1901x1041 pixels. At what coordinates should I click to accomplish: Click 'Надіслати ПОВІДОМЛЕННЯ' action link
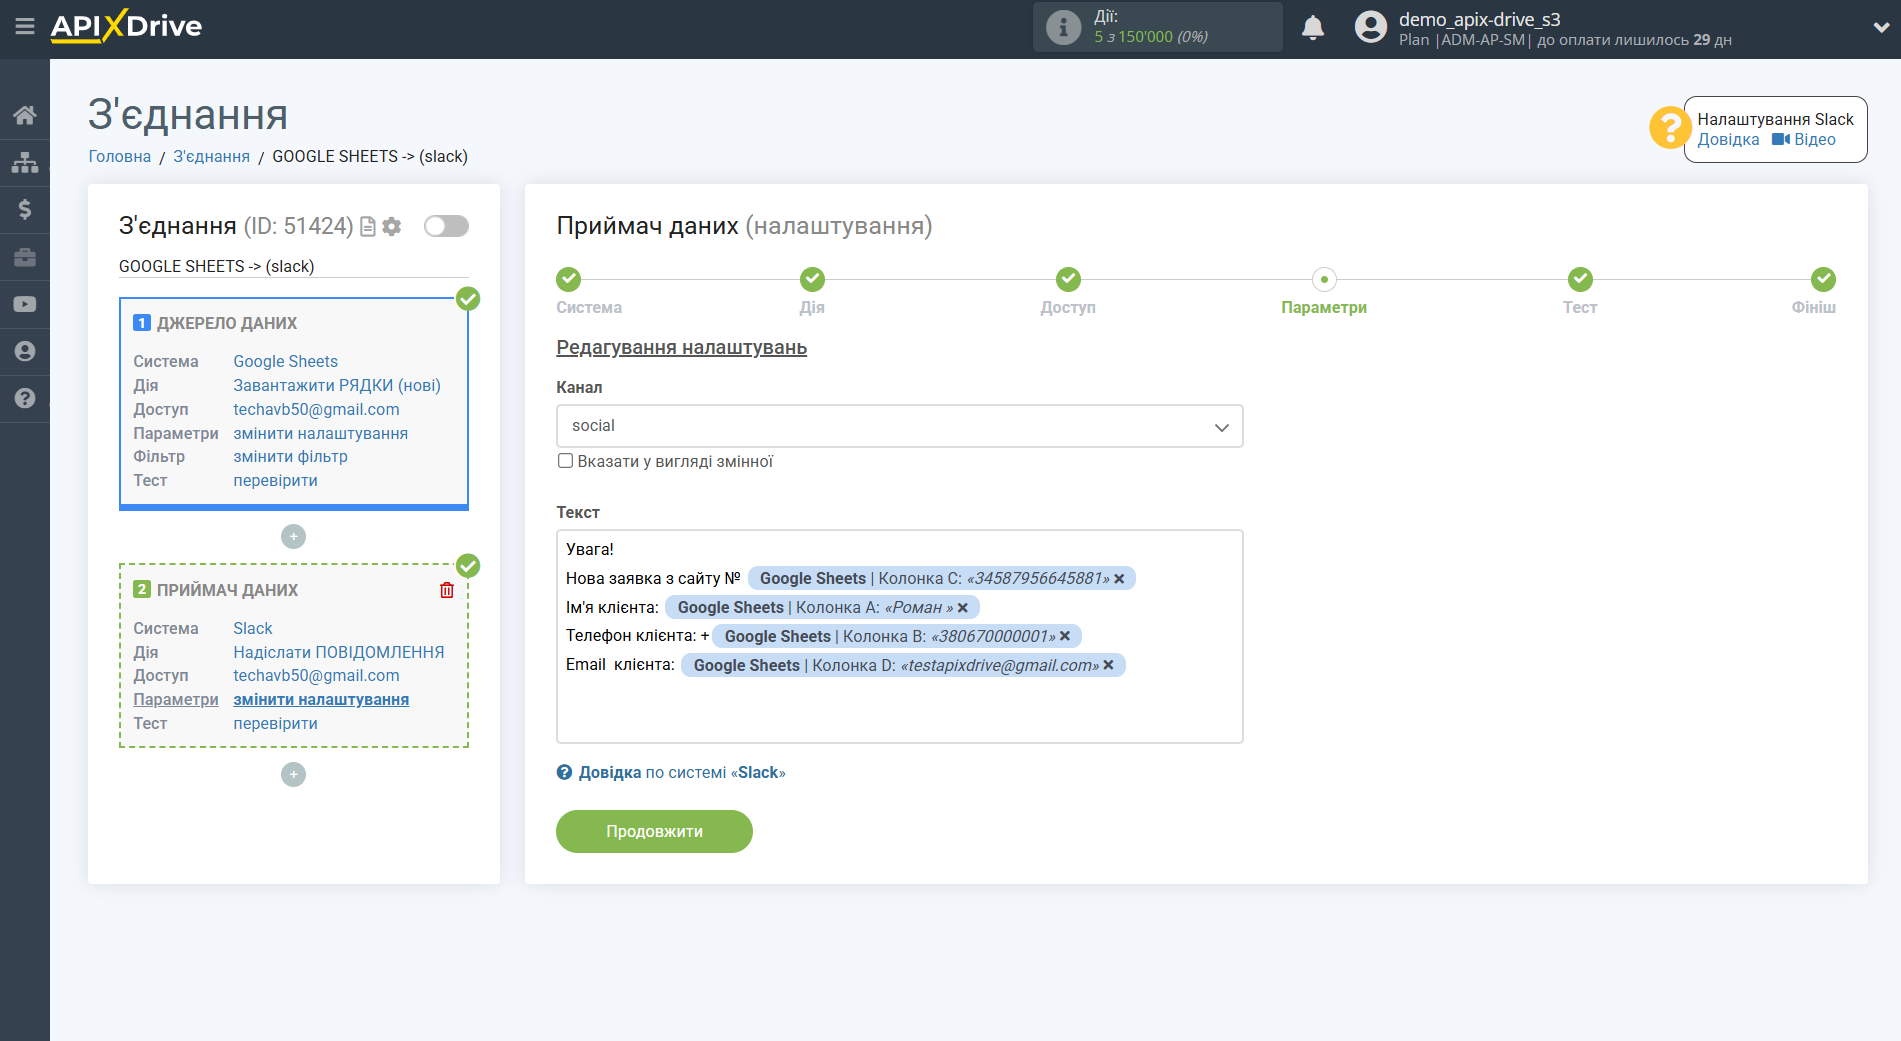click(339, 653)
